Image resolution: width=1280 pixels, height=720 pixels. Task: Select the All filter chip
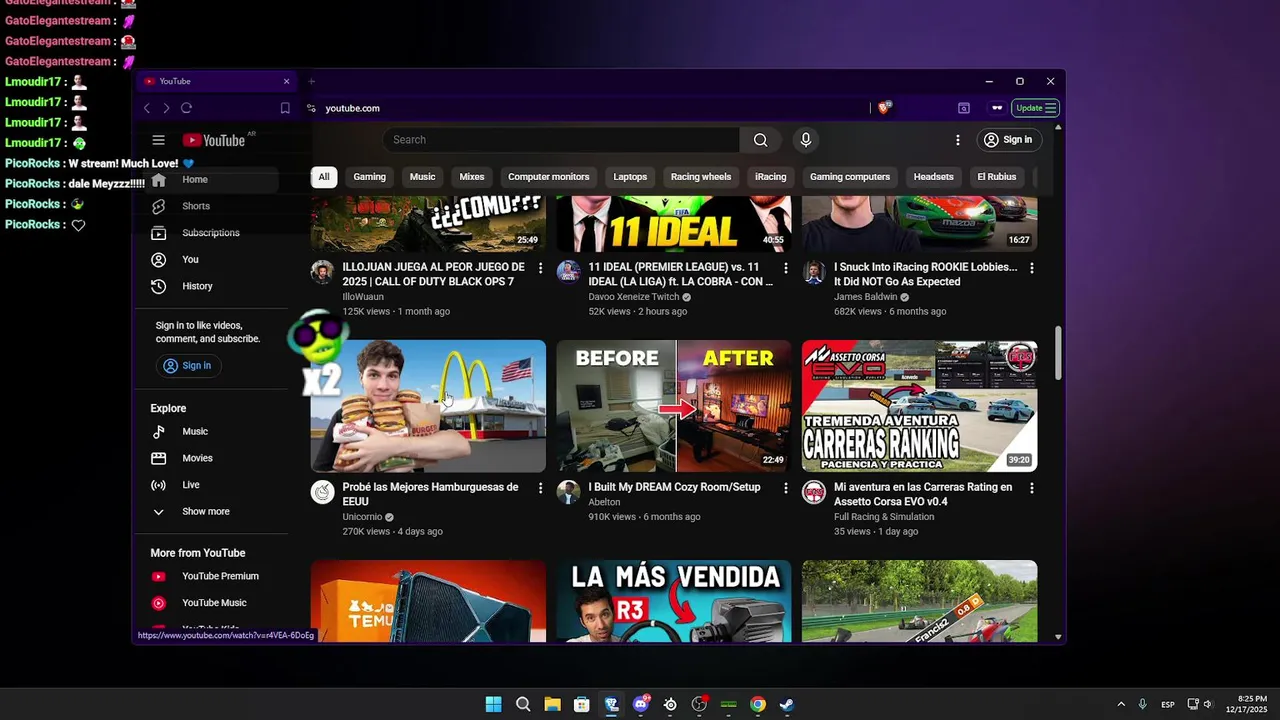click(324, 177)
